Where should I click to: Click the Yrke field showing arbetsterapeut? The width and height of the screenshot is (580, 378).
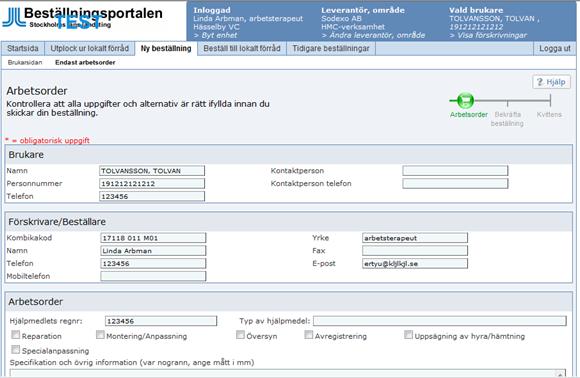(415, 238)
